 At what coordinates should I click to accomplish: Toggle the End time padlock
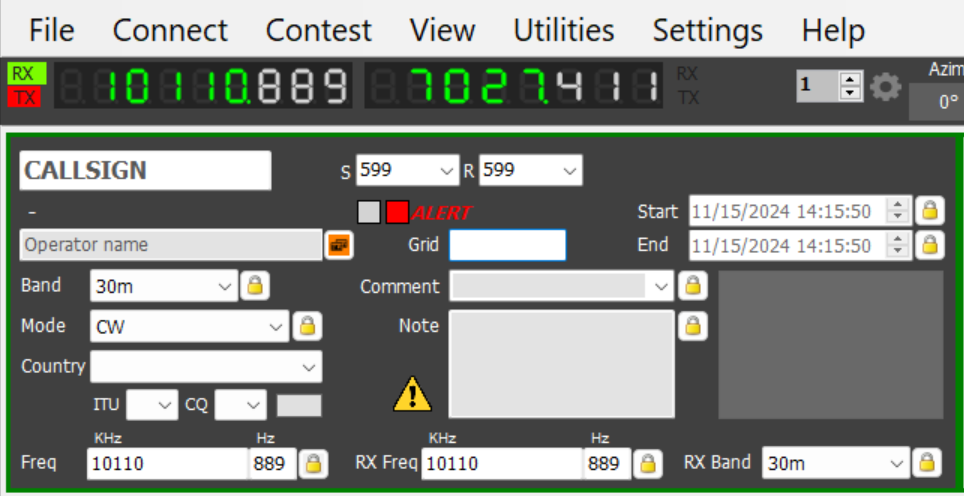point(930,245)
